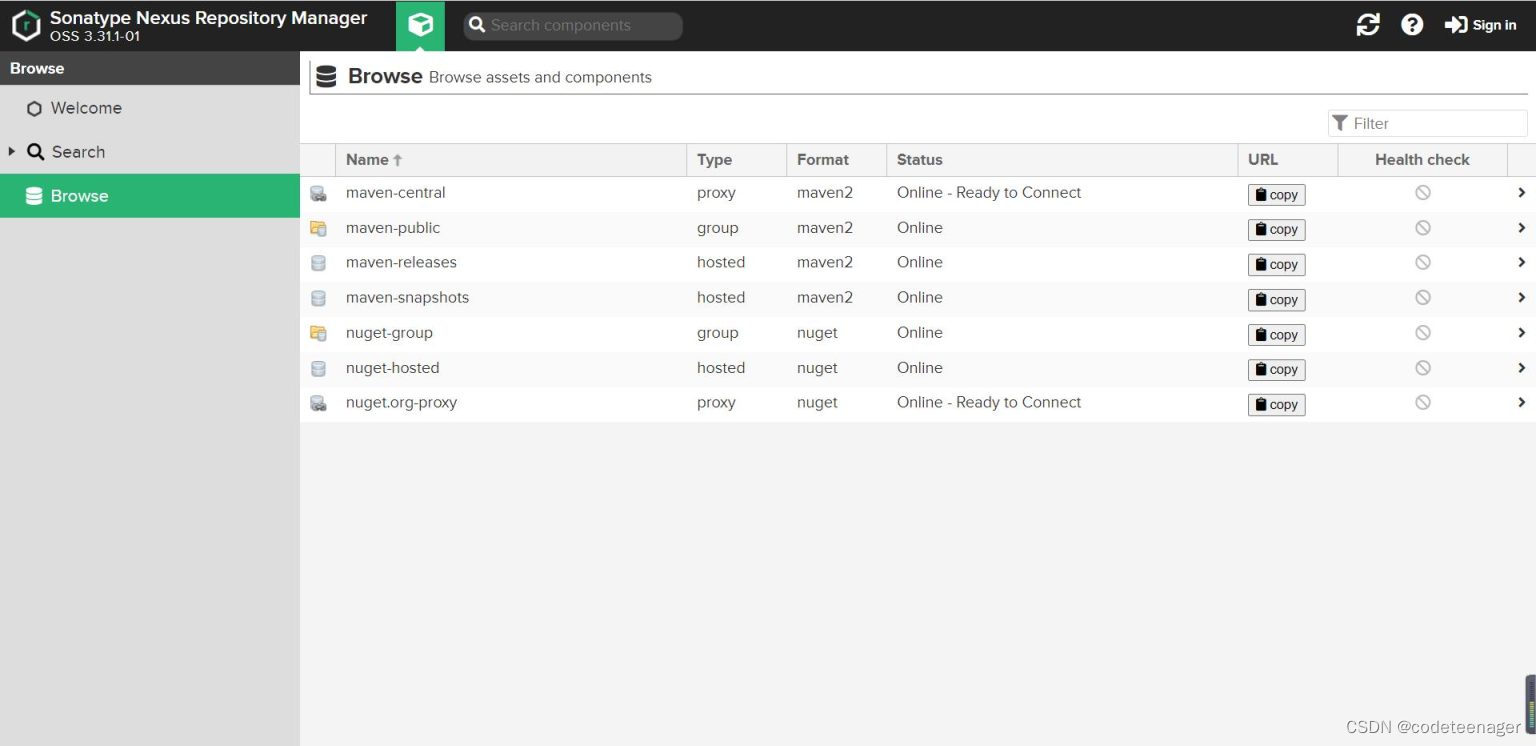Click the Refresh icon in header

[1368, 25]
